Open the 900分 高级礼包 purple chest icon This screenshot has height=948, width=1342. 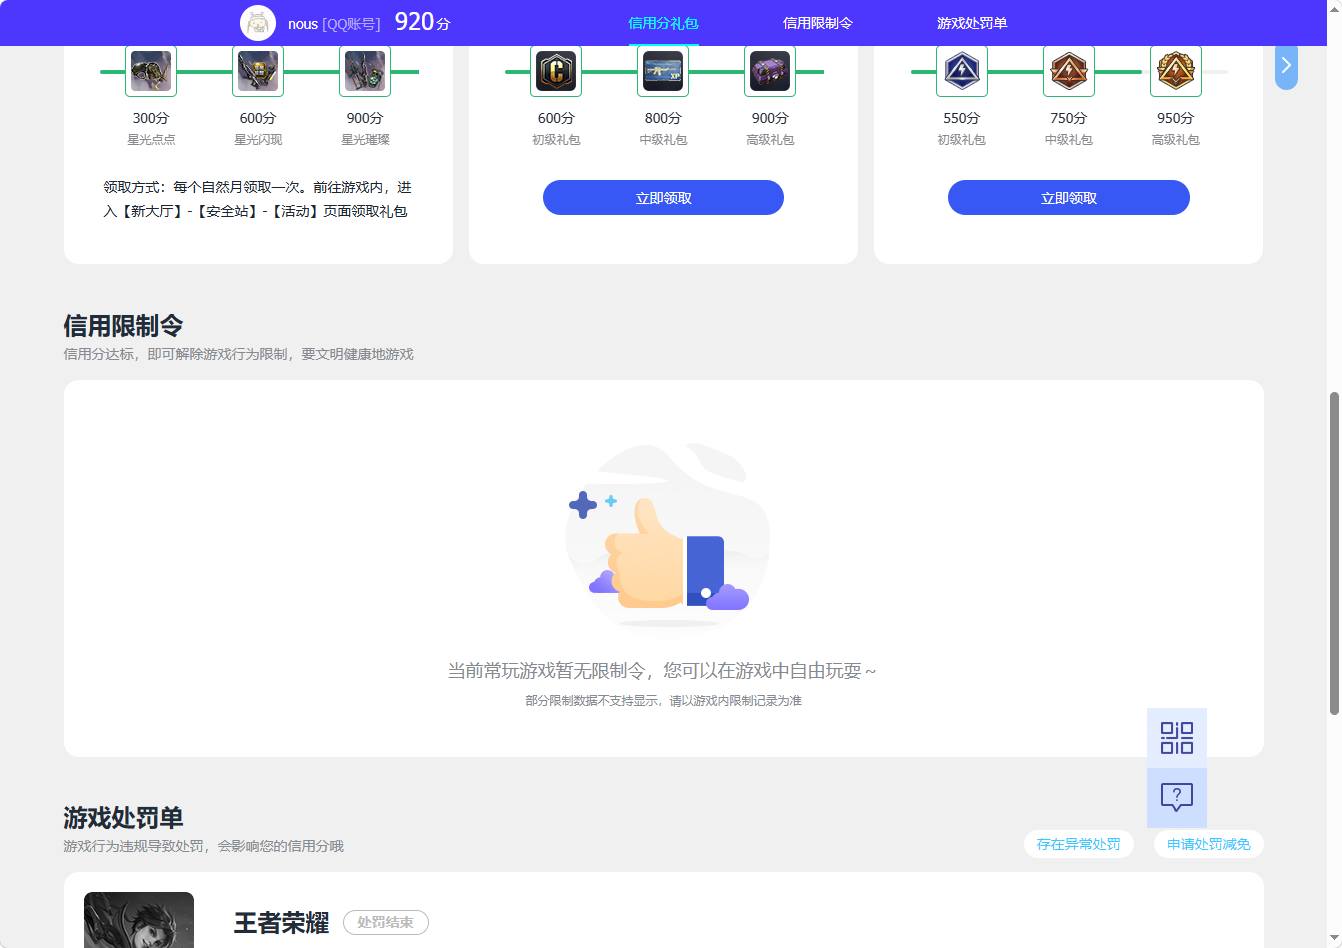[770, 71]
